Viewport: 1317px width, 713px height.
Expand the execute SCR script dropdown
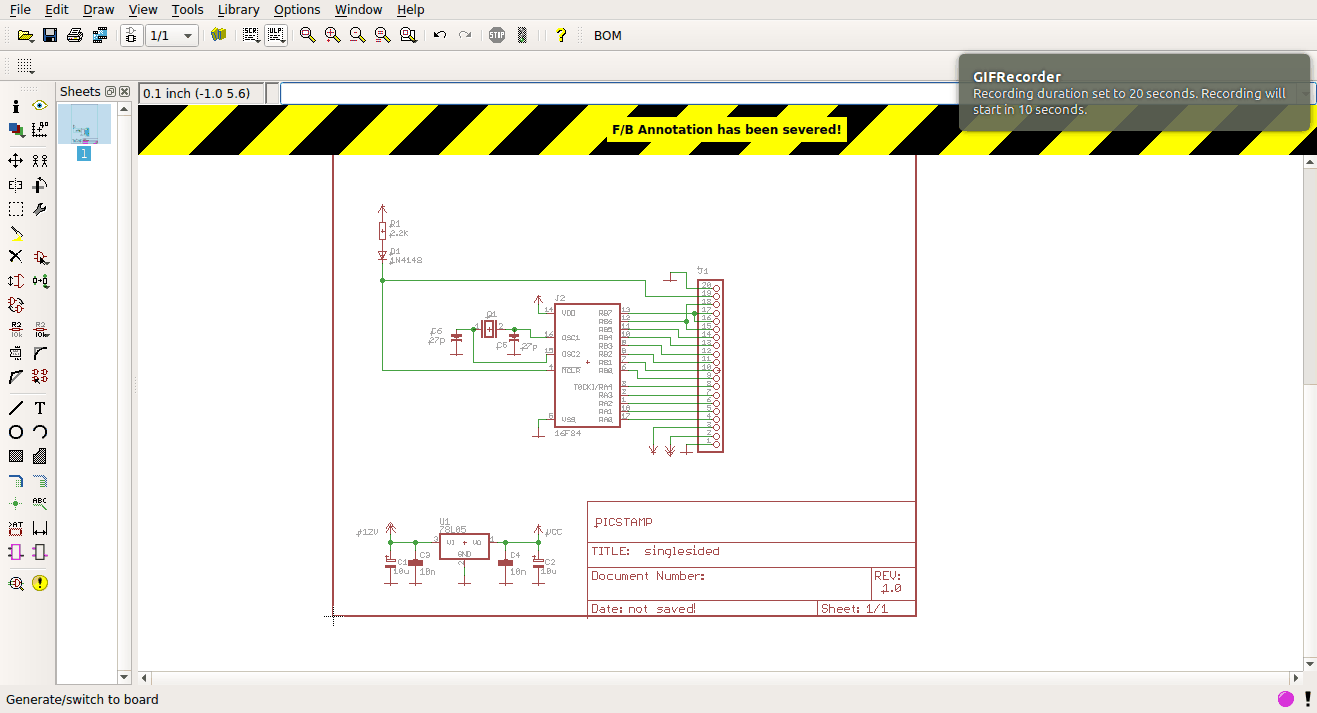pyautogui.click(x=251, y=35)
